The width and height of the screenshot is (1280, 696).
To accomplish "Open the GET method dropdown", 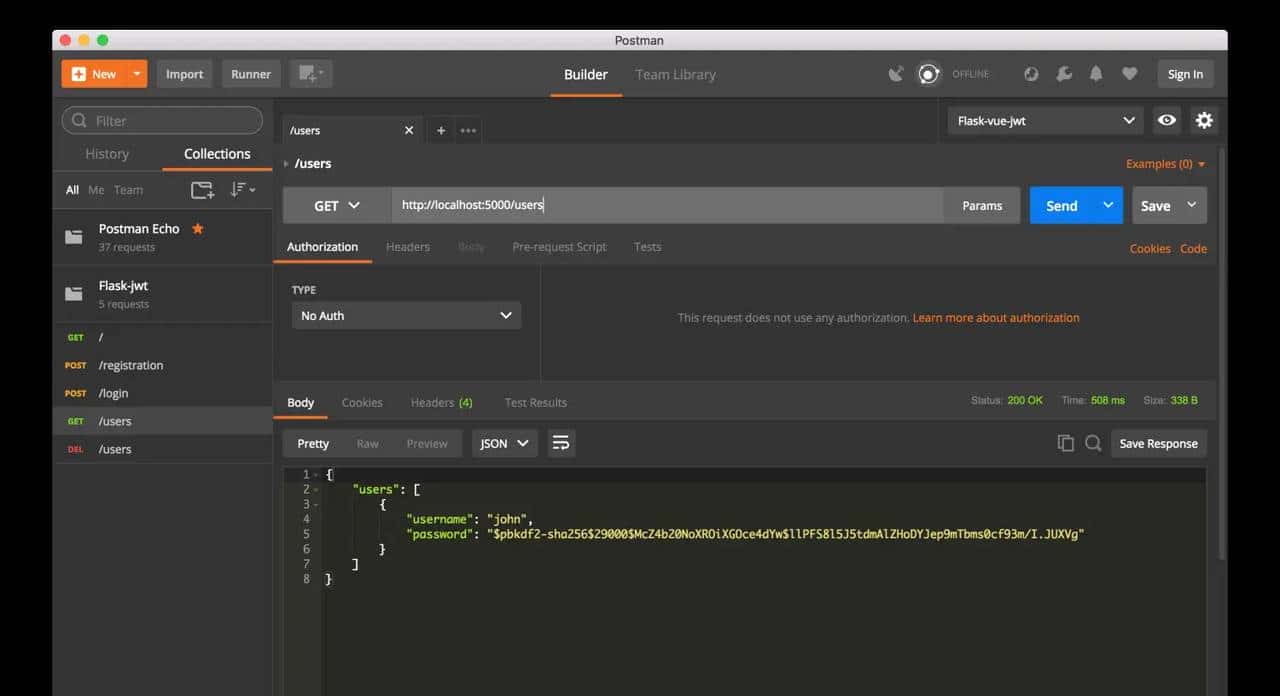I will (x=337, y=205).
